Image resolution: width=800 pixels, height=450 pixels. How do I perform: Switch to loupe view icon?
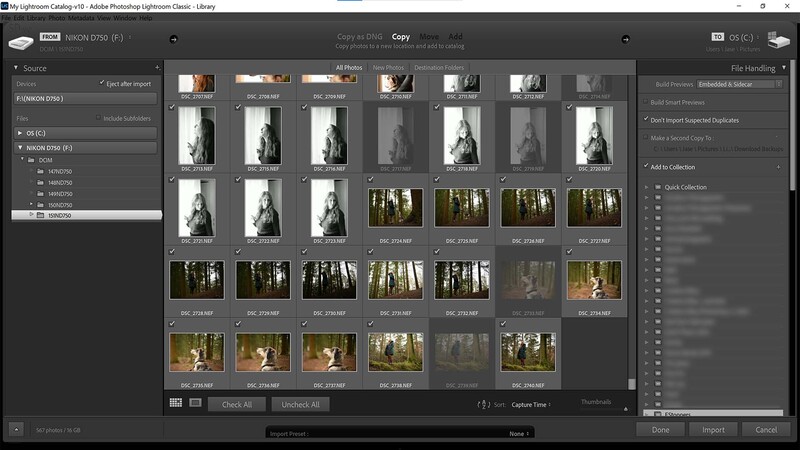[195, 403]
